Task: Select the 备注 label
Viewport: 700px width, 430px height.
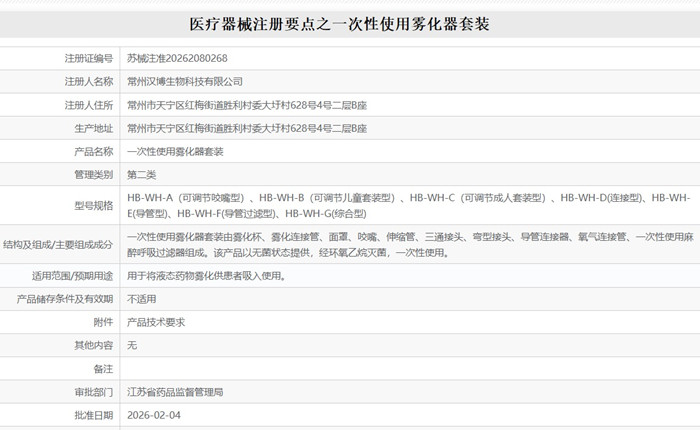Action: point(103,369)
